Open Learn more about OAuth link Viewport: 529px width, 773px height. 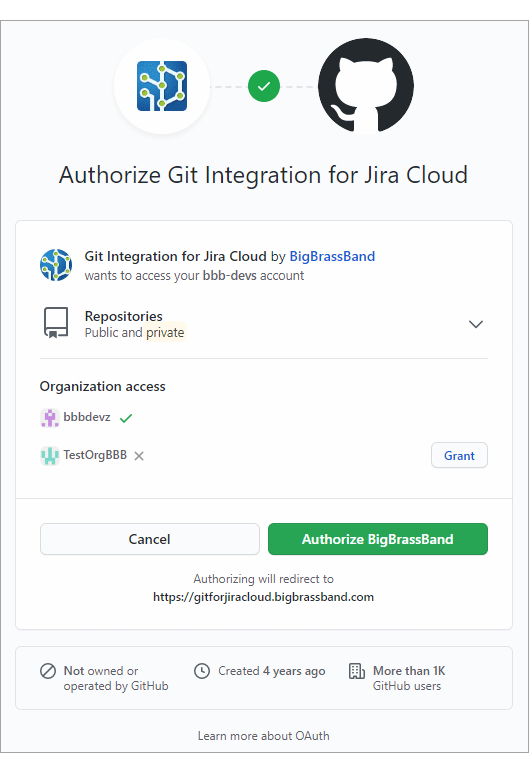coord(264,736)
